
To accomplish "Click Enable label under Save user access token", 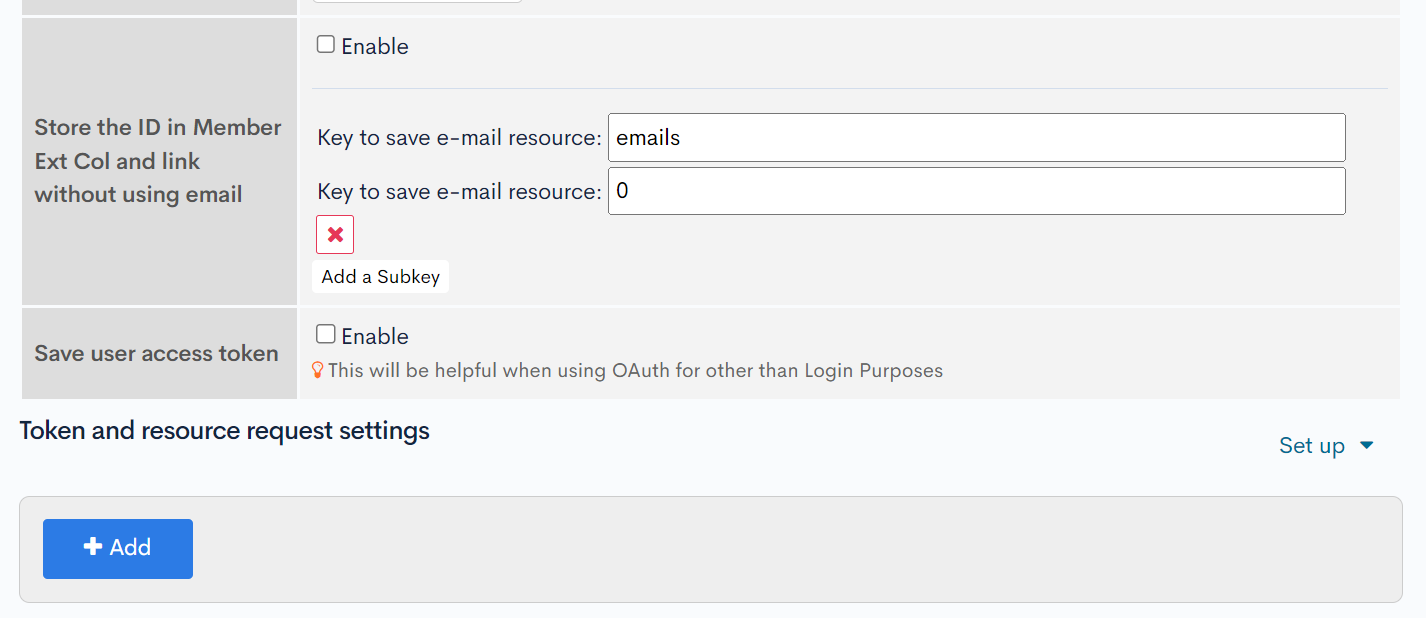I will tap(375, 336).
